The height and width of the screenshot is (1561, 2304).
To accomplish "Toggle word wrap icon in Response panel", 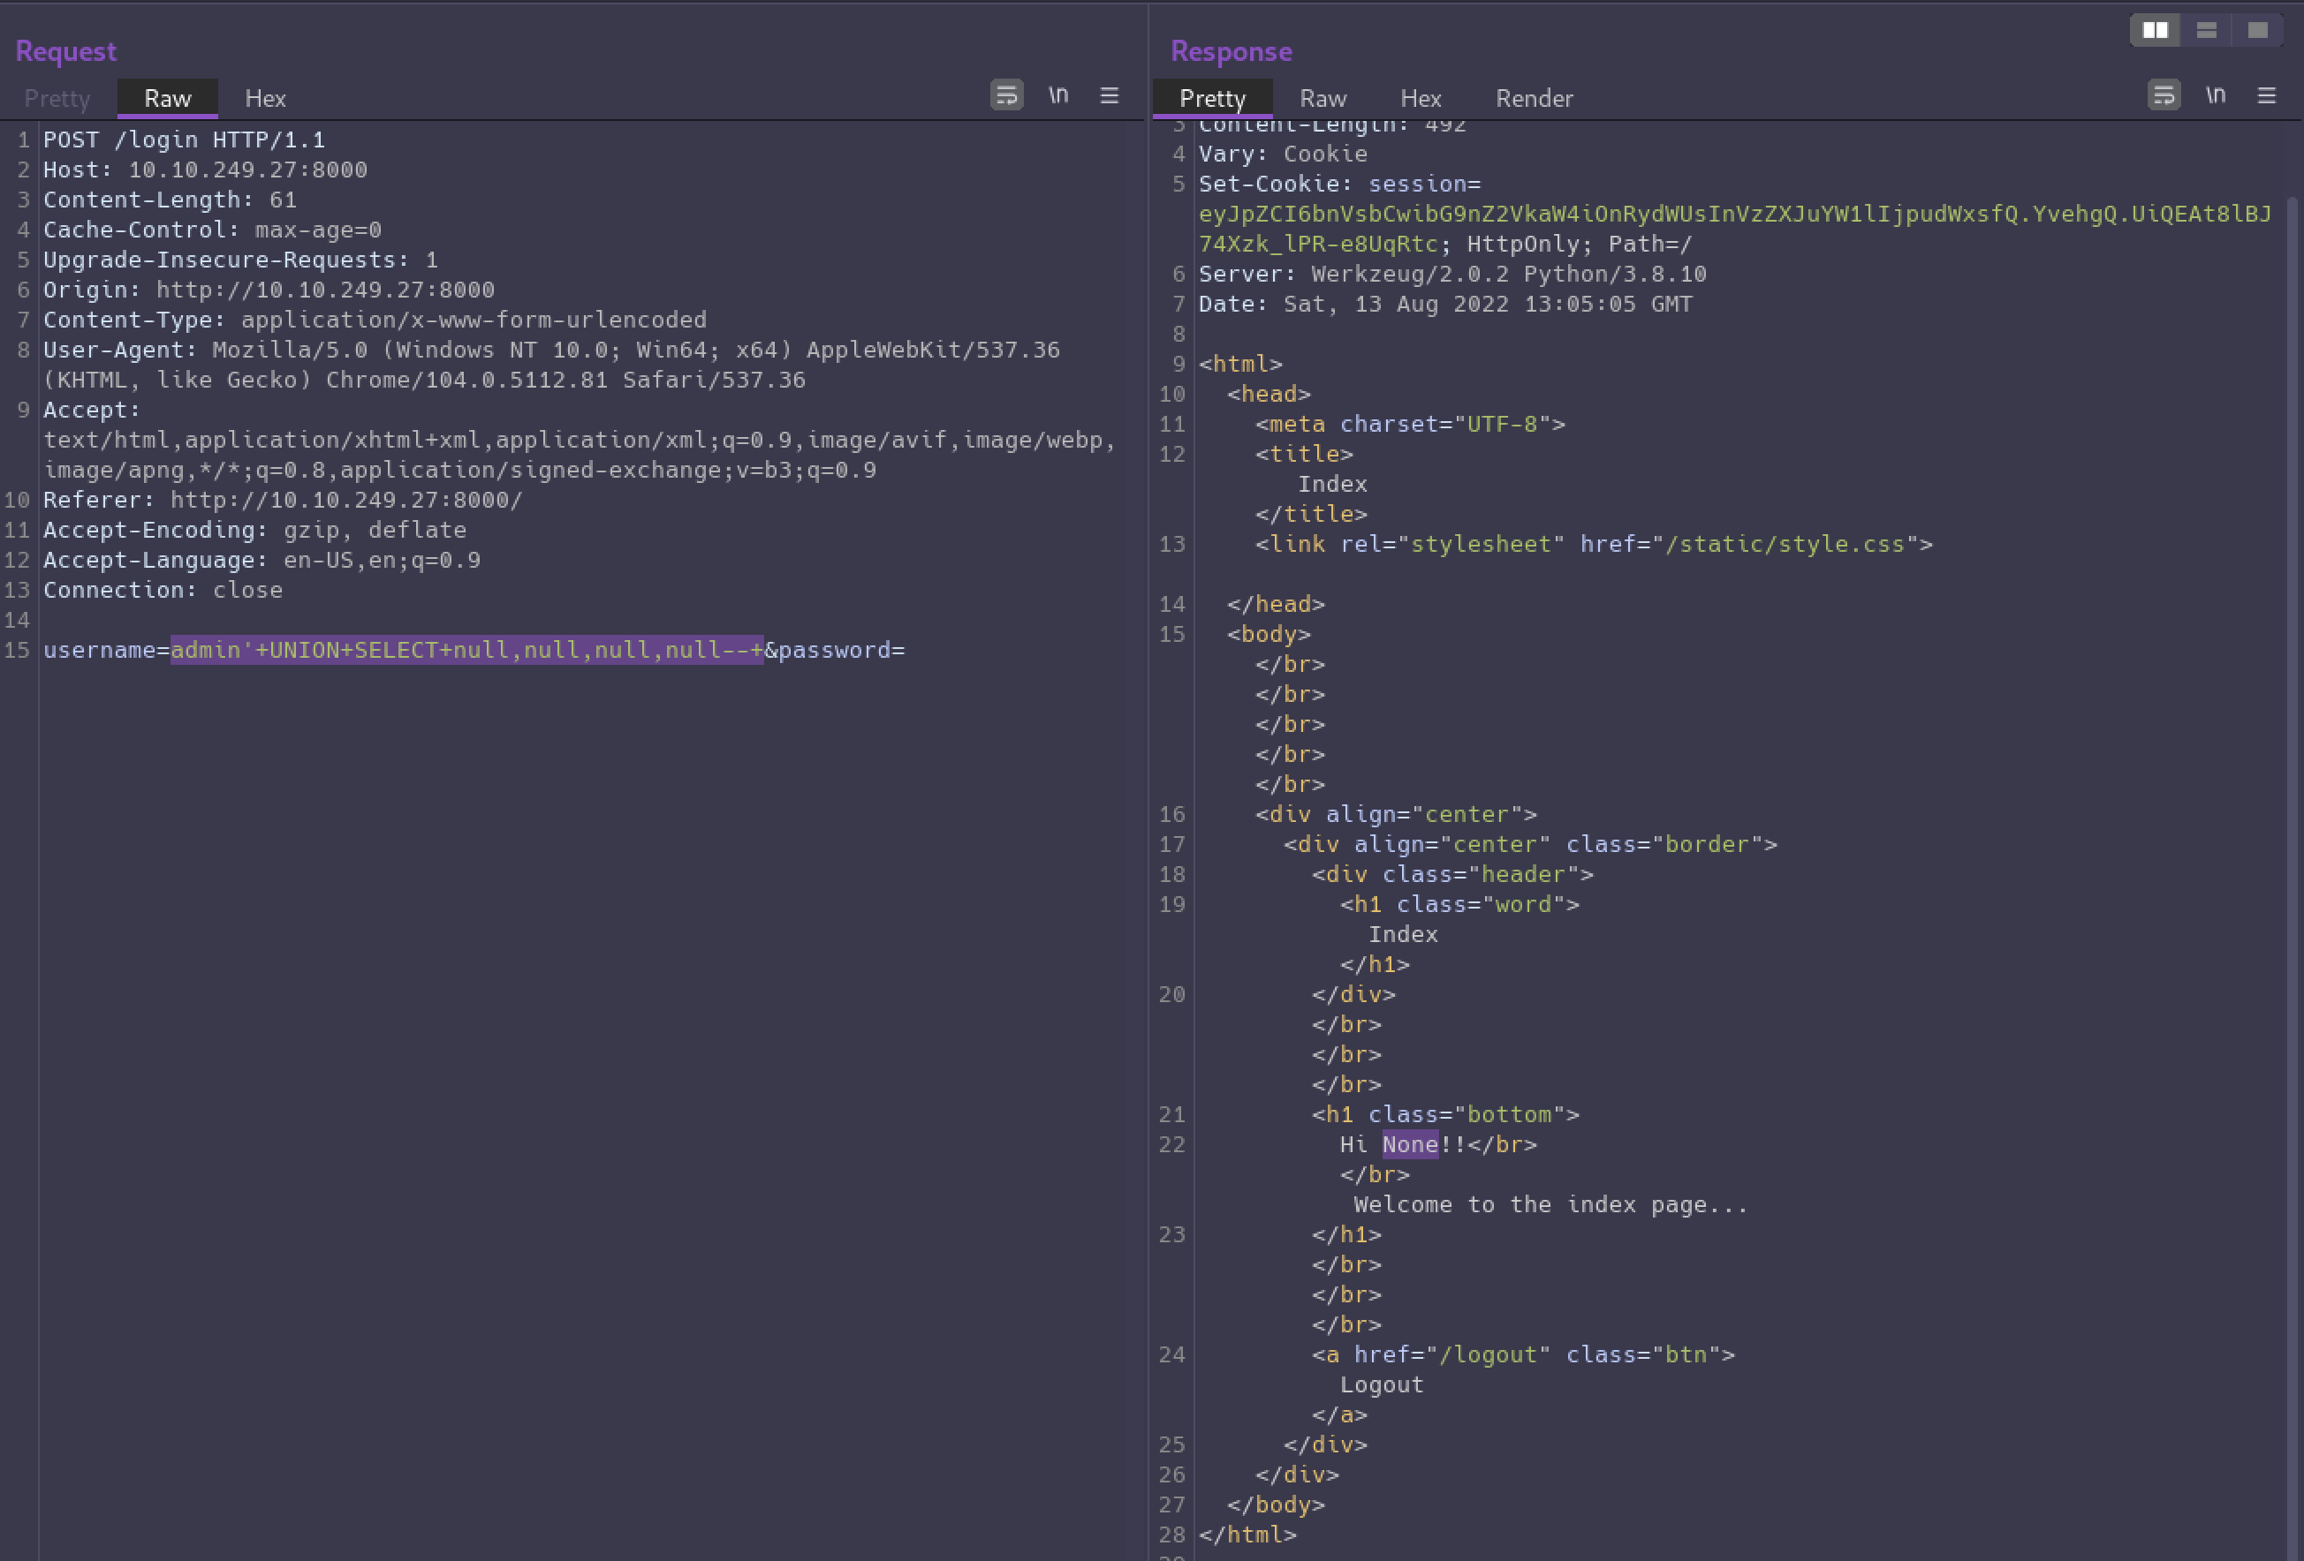I will pos(2163,95).
